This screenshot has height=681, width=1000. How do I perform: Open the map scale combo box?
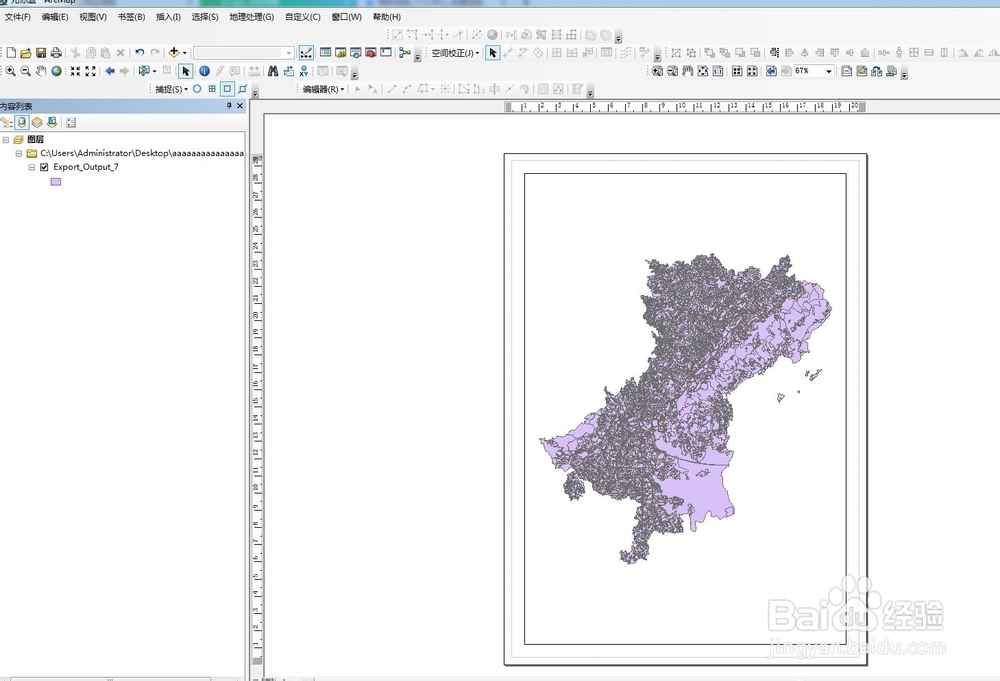point(244,53)
